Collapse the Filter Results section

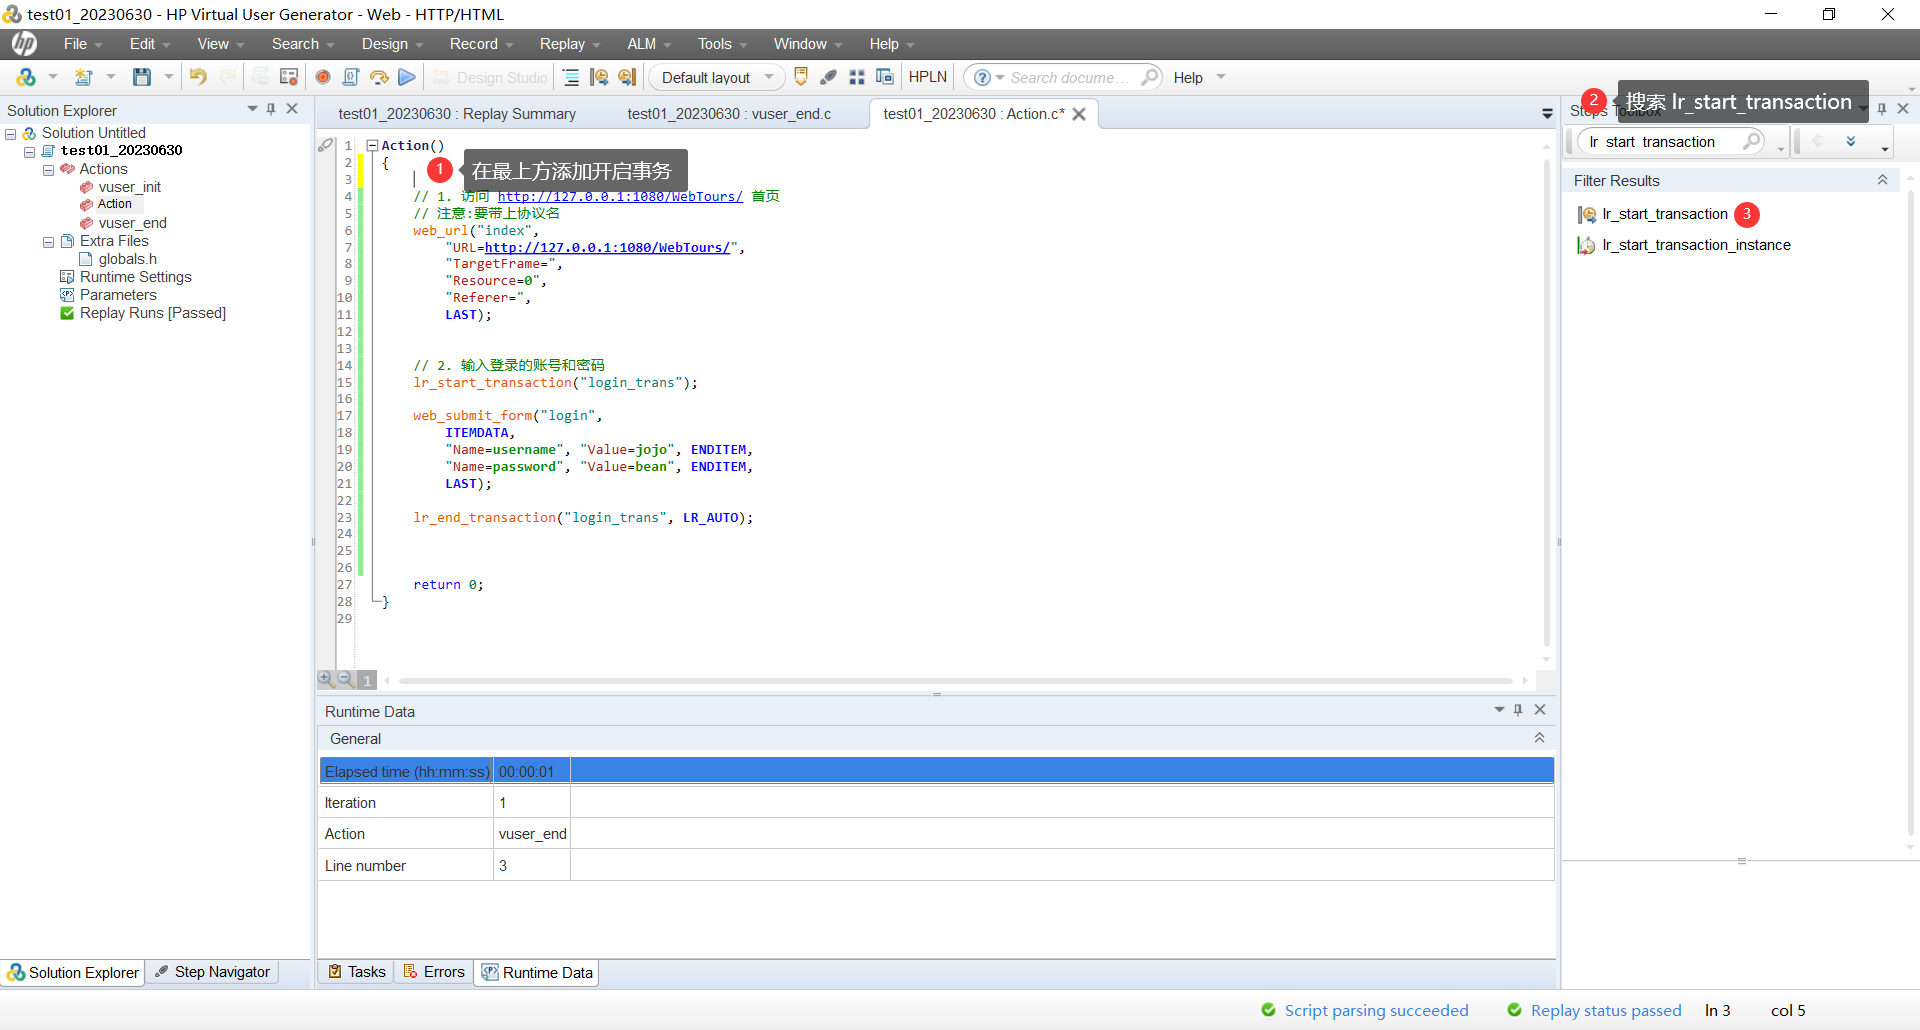(x=1882, y=180)
